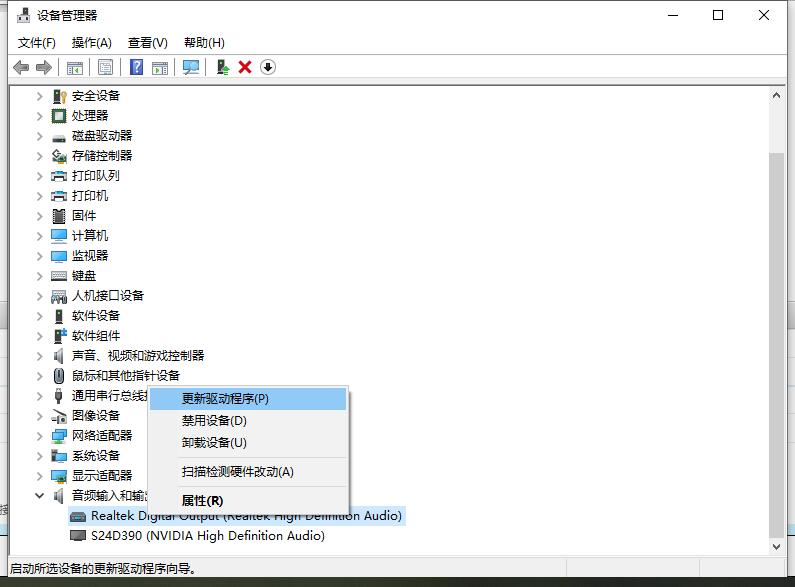This screenshot has height=587, width=795.
Task: Click the vertical scrollbar up arrow
Action: point(776,95)
